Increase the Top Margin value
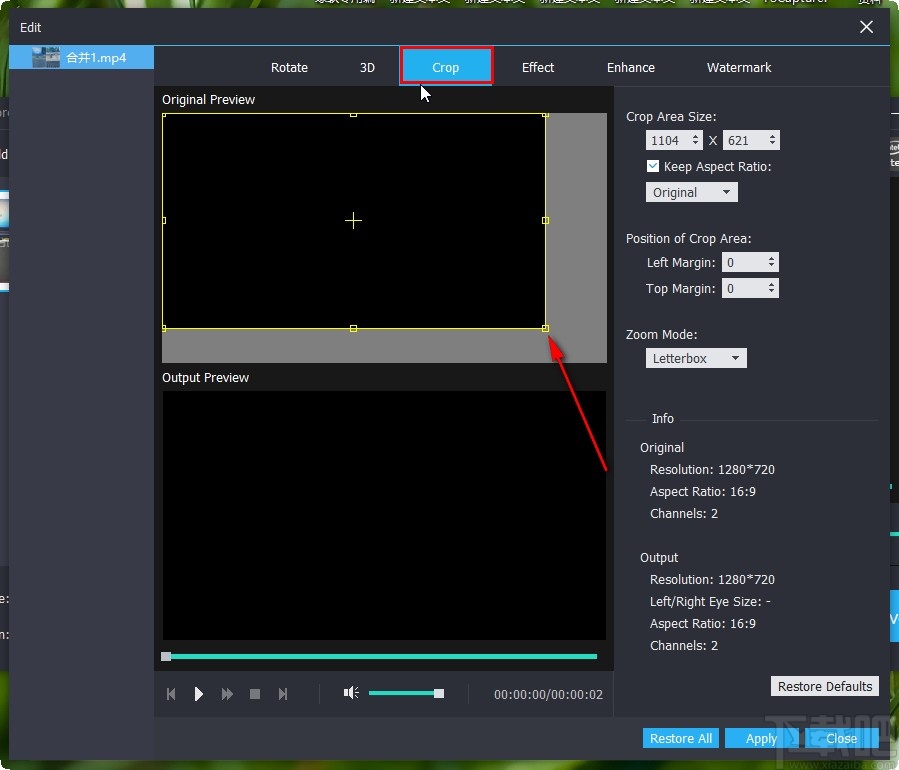The image size is (899, 770). pyautogui.click(x=772, y=284)
